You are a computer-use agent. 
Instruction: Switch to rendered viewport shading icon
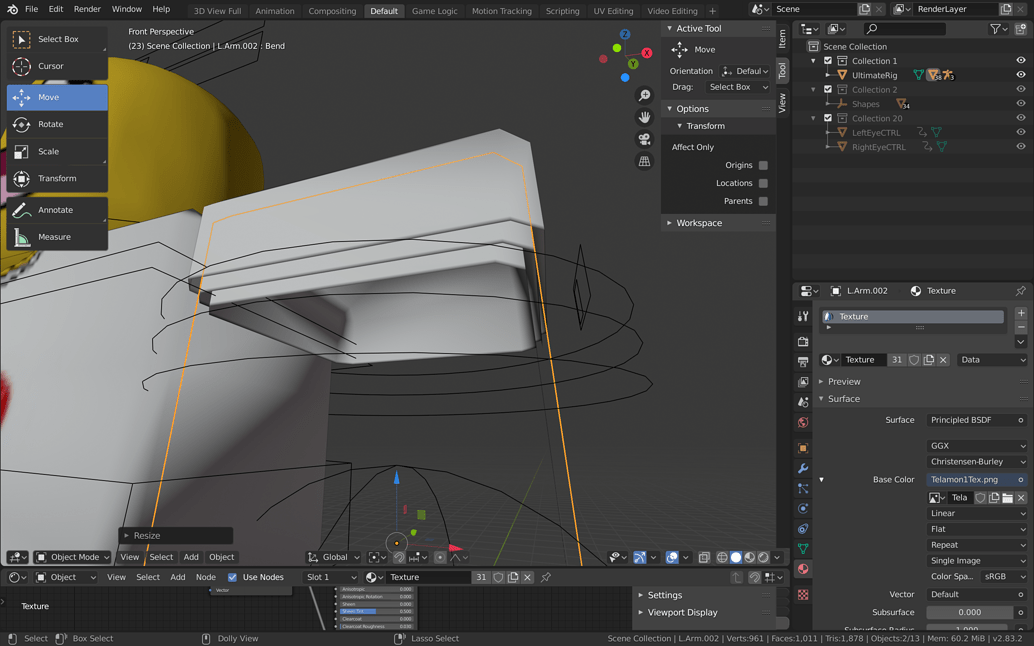click(x=764, y=557)
